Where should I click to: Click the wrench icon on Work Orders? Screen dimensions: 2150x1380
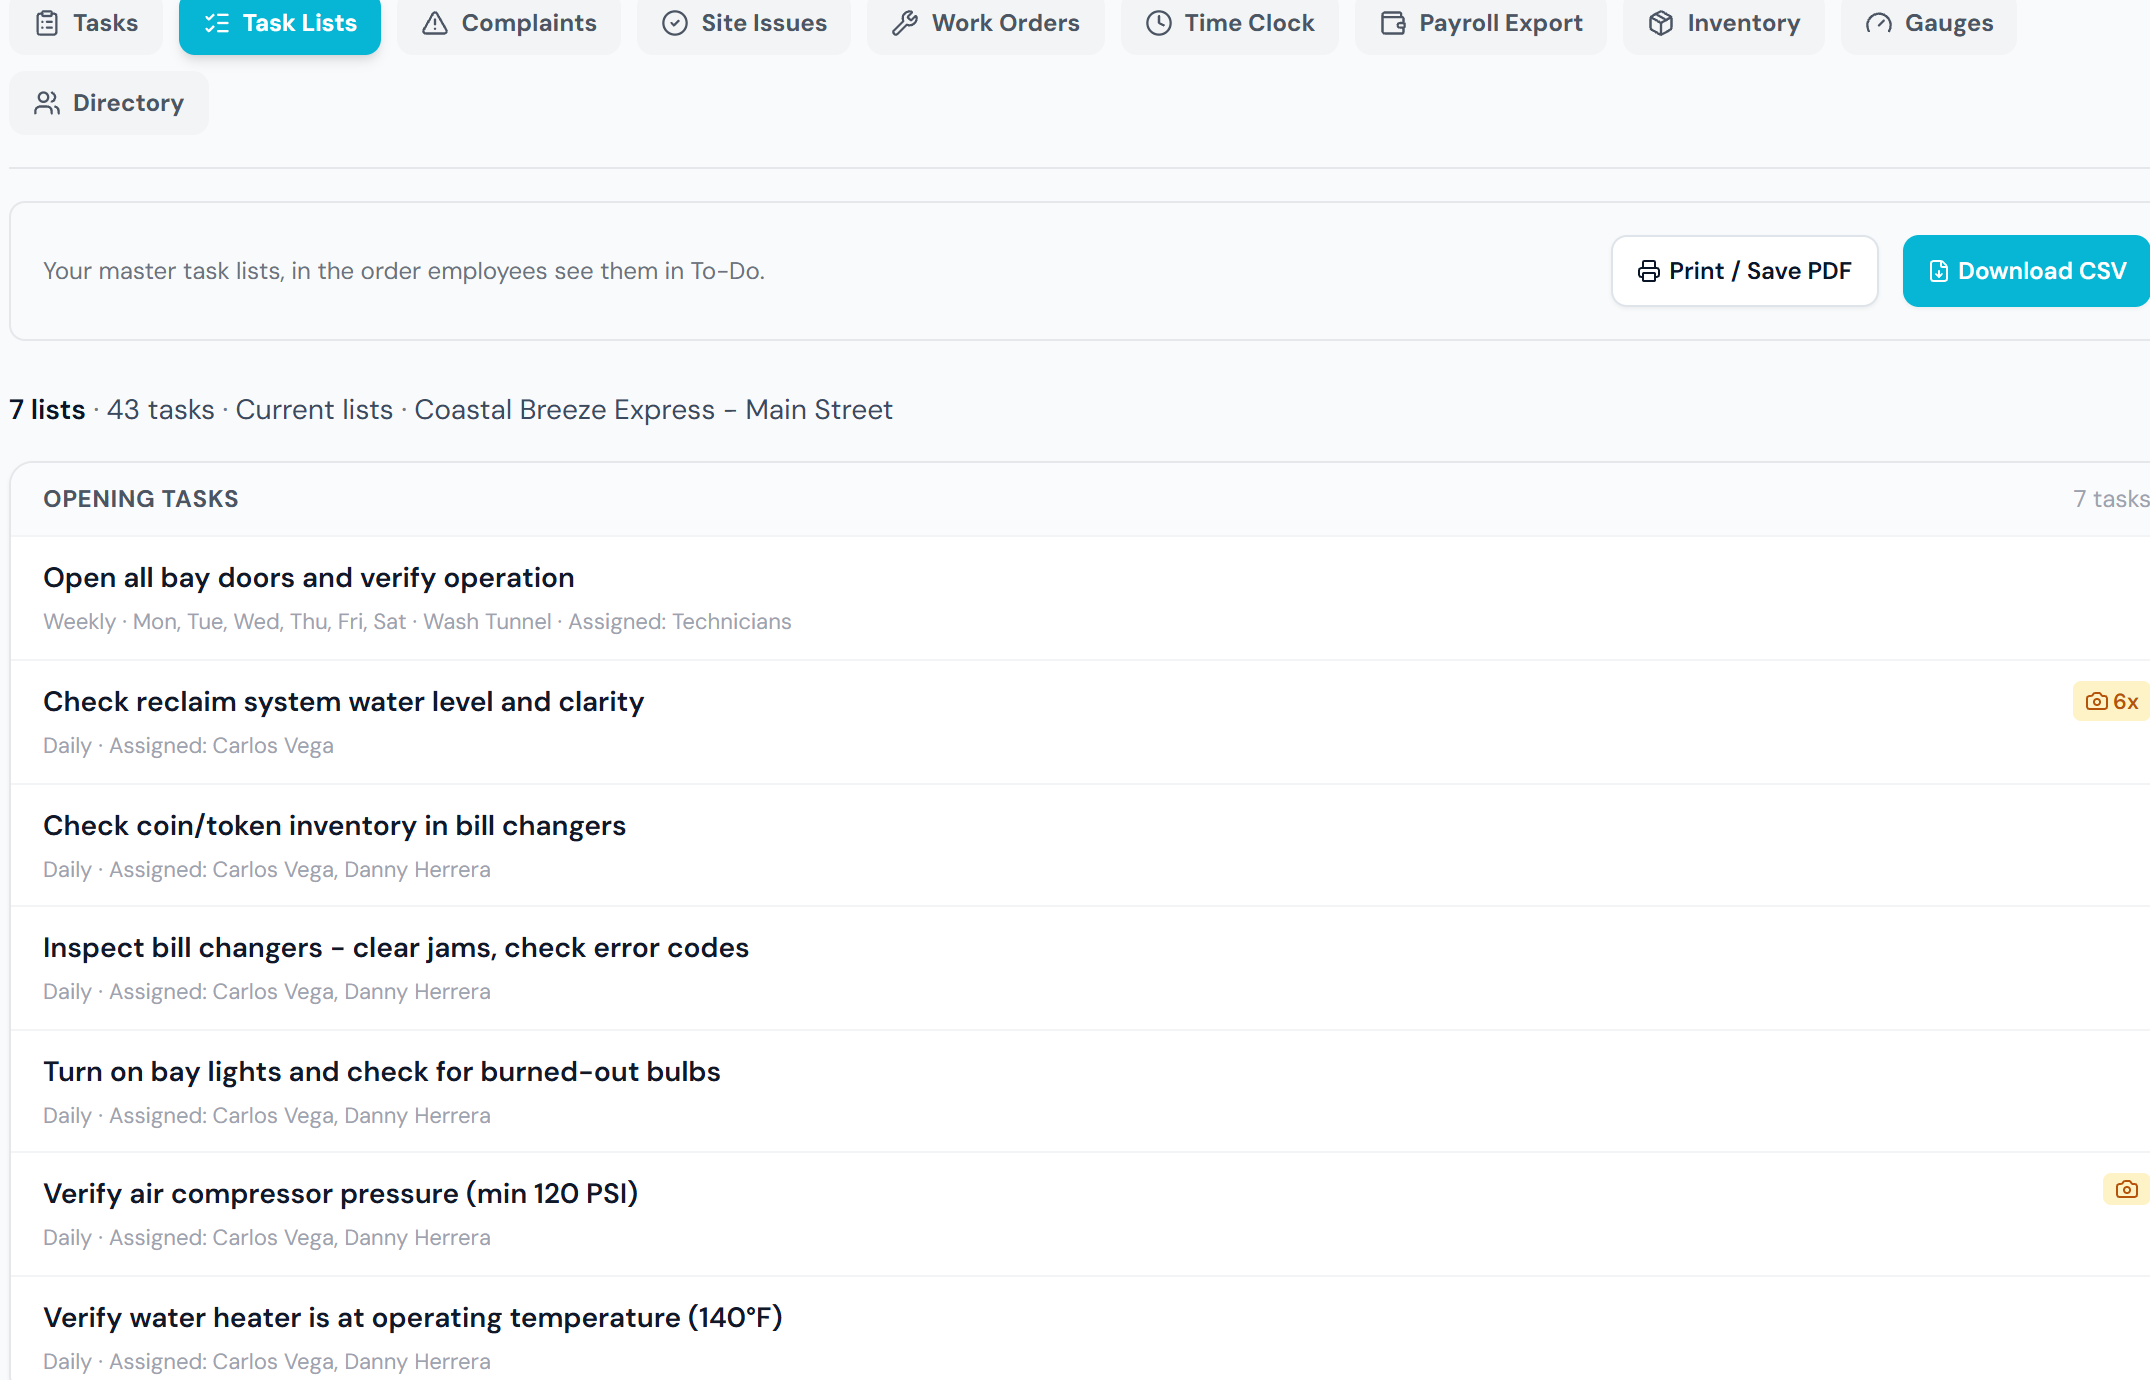click(x=905, y=23)
